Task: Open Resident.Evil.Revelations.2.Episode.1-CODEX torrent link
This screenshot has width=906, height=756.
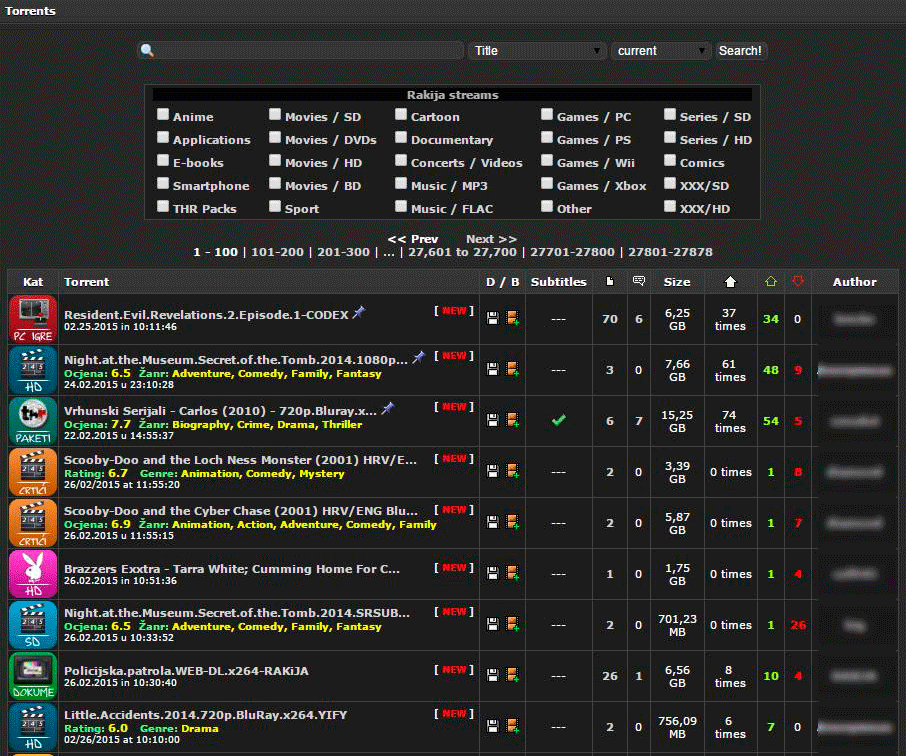Action: 206,314
